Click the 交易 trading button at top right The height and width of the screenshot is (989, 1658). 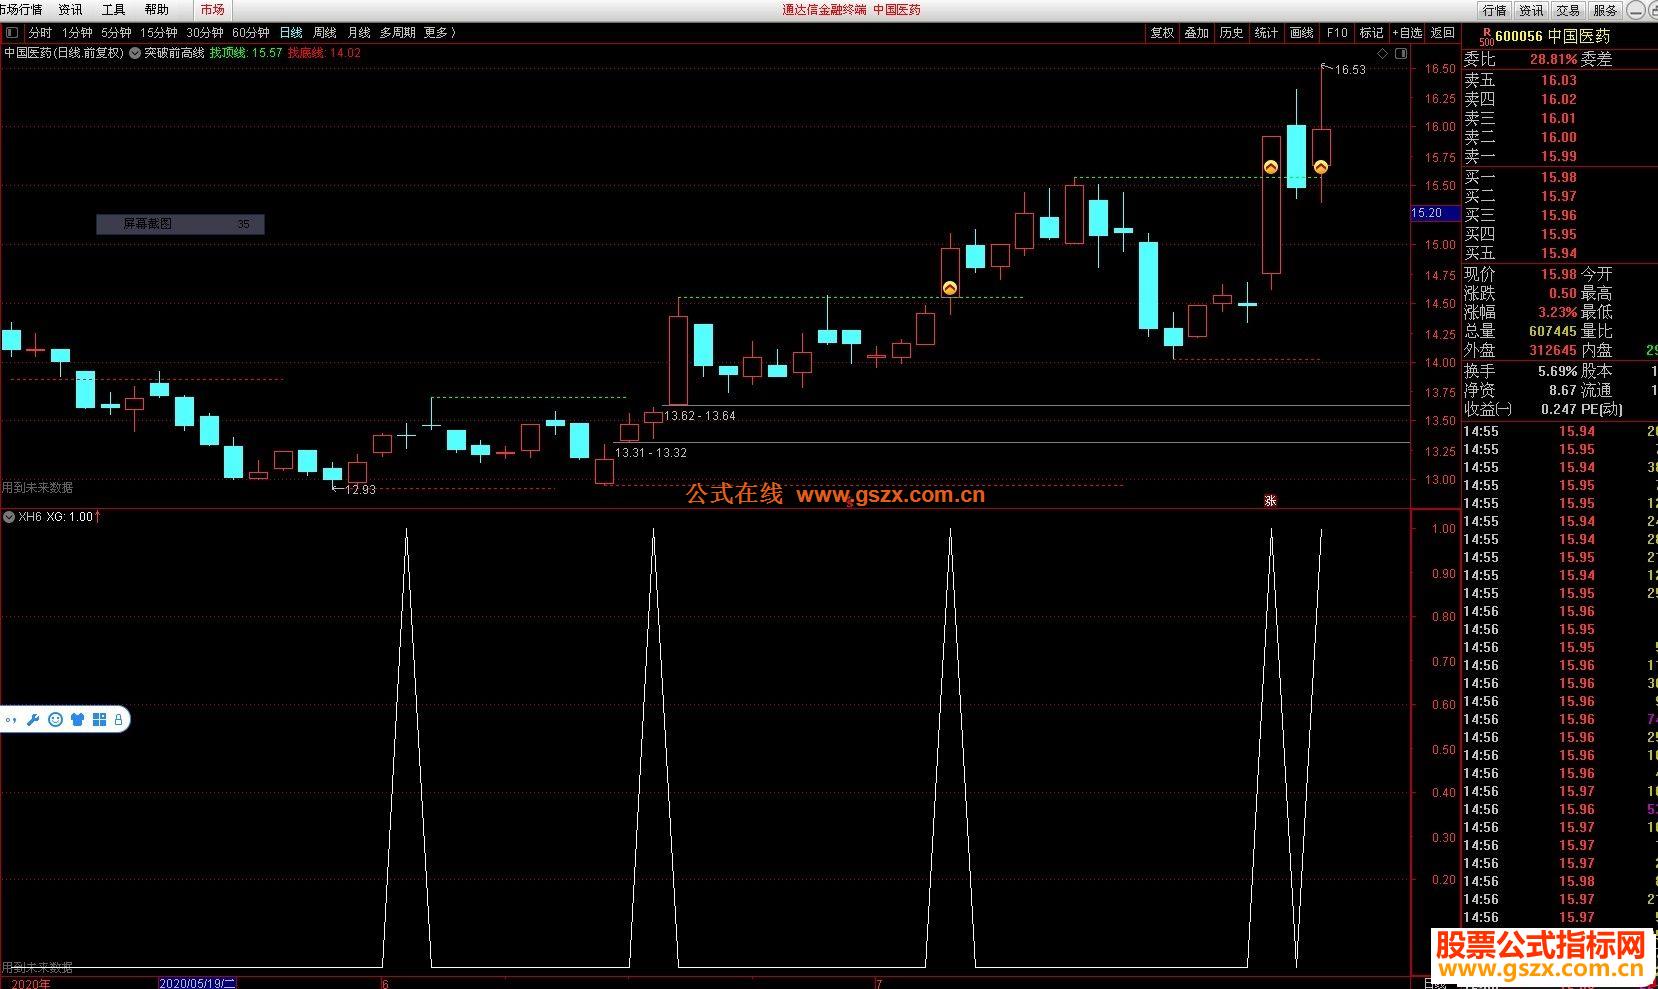[x=1568, y=10]
